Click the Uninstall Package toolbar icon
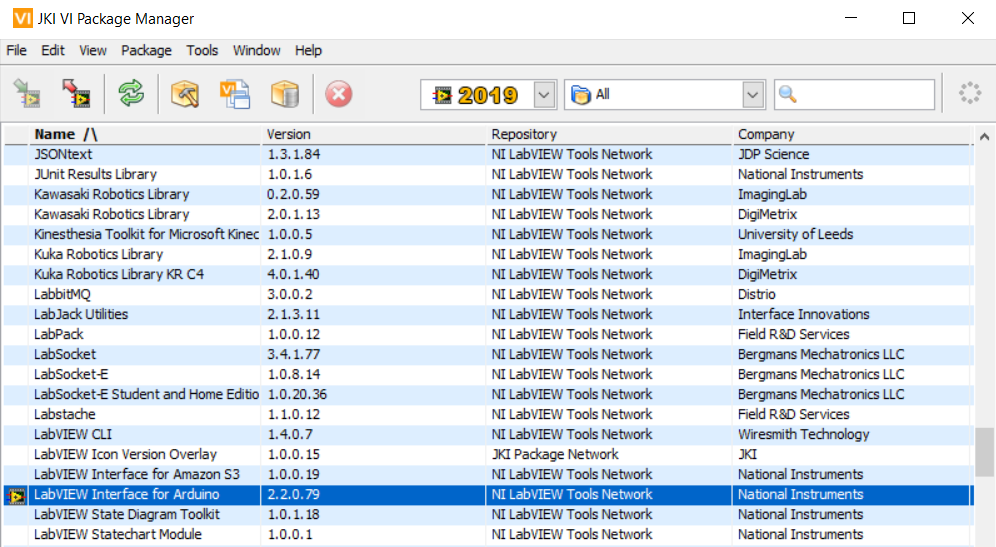Viewport: 996px width, 547px height. coord(76,94)
